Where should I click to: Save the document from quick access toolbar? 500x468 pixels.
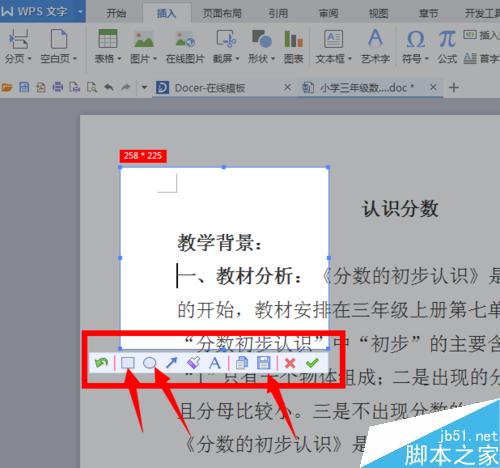pos(24,87)
